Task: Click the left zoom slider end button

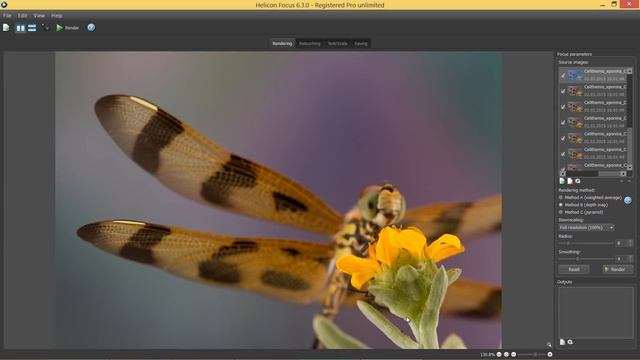Action: tap(513, 354)
